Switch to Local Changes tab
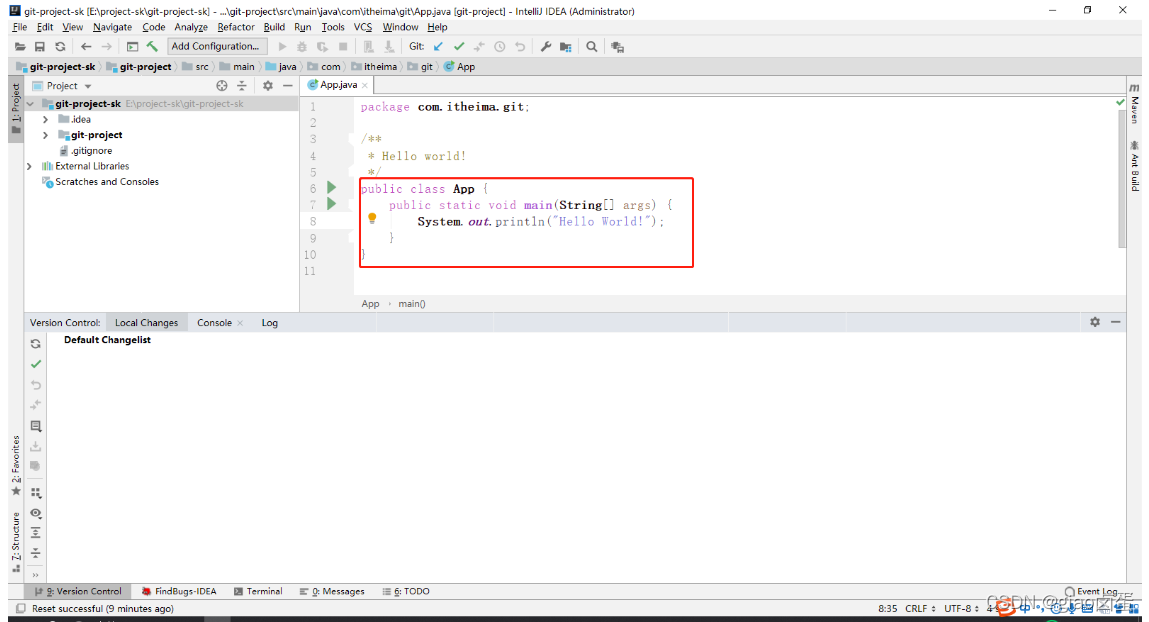This screenshot has width=1149, height=622. (x=147, y=322)
